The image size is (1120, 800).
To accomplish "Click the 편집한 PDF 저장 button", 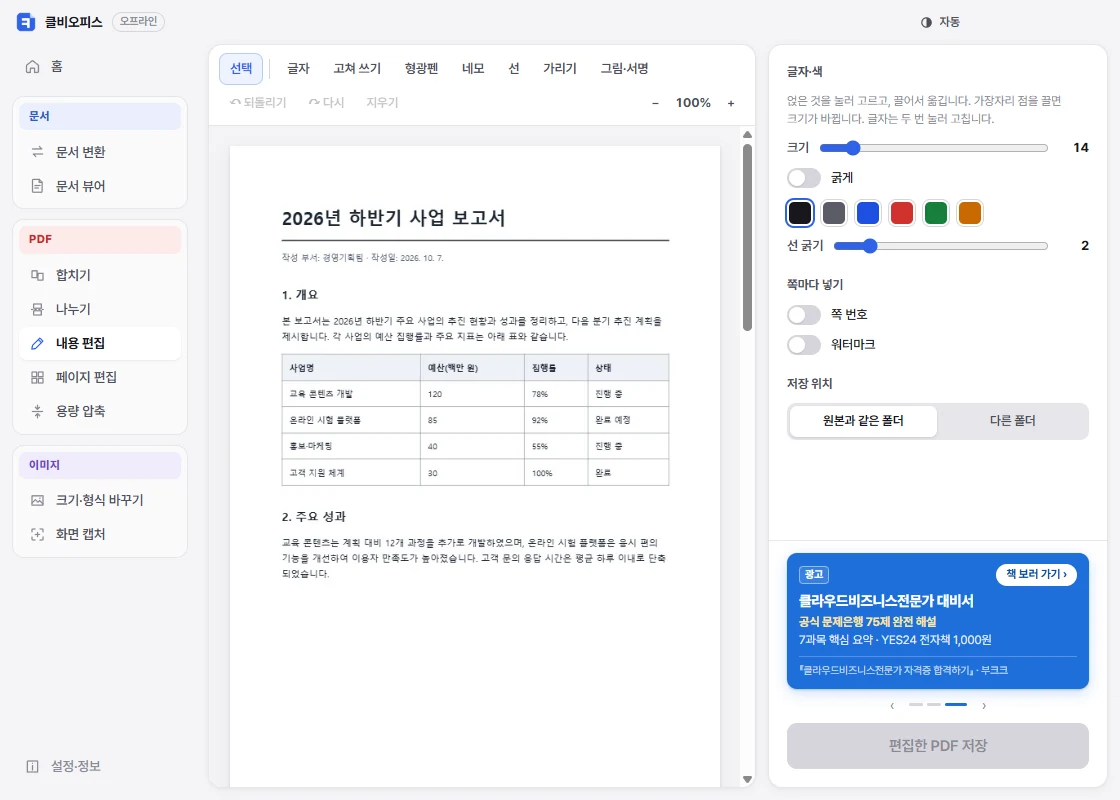I will pos(937,746).
